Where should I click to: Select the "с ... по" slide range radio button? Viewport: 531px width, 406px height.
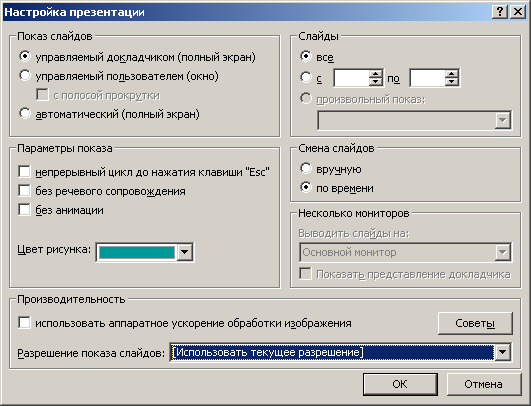point(305,78)
